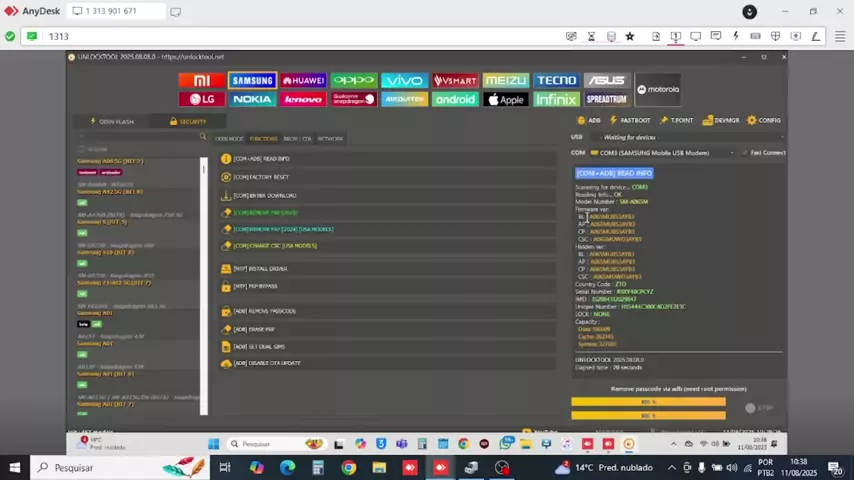Open the ADB tool icon
854x480 pixels.
(x=589, y=120)
